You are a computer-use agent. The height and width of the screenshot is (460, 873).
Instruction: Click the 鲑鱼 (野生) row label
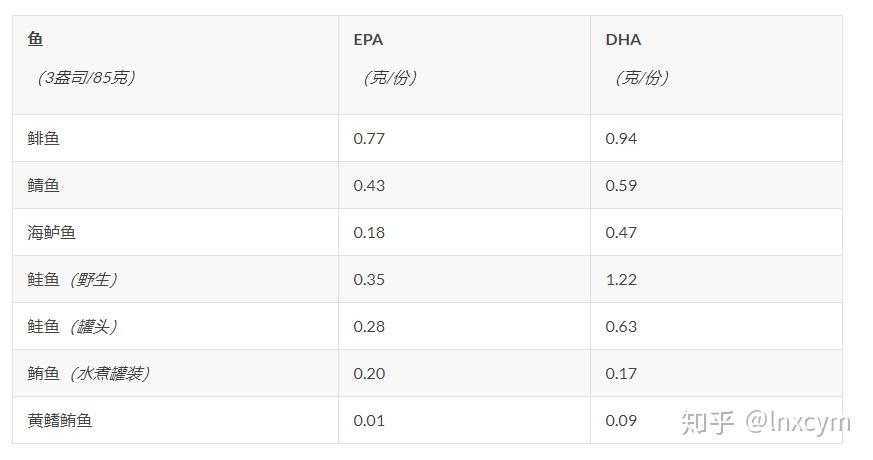coord(73,279)
